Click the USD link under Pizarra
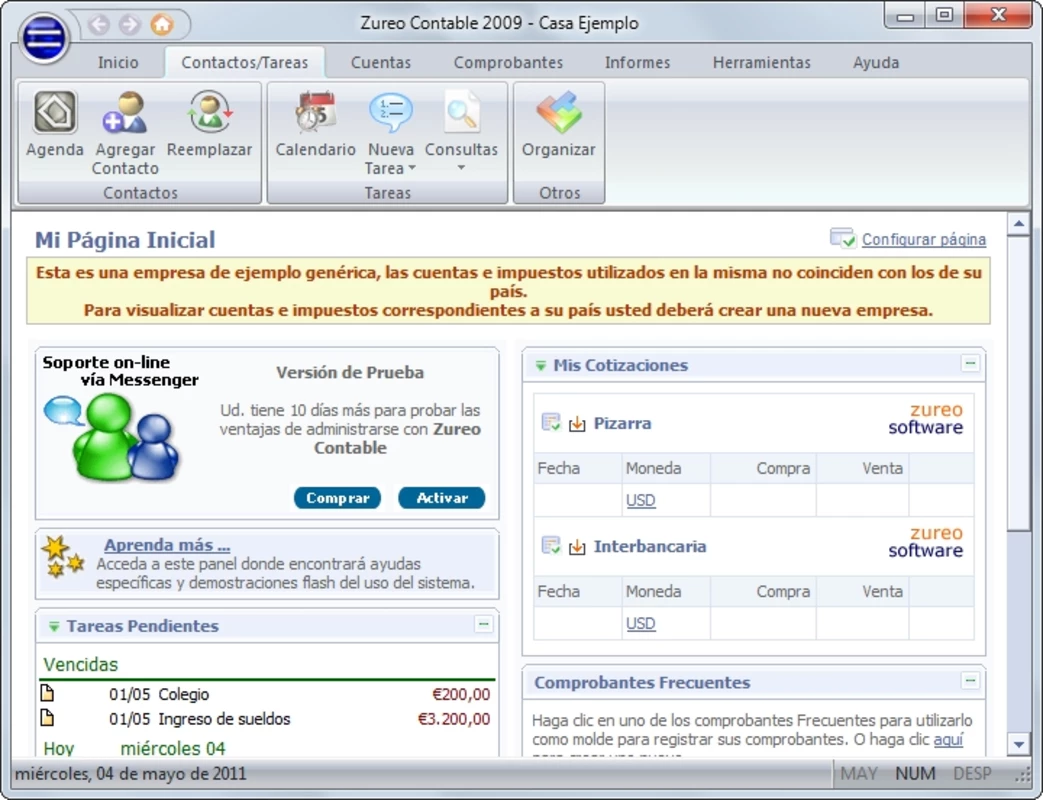Screen dimensions: 1043x800 tap(641, 500)
